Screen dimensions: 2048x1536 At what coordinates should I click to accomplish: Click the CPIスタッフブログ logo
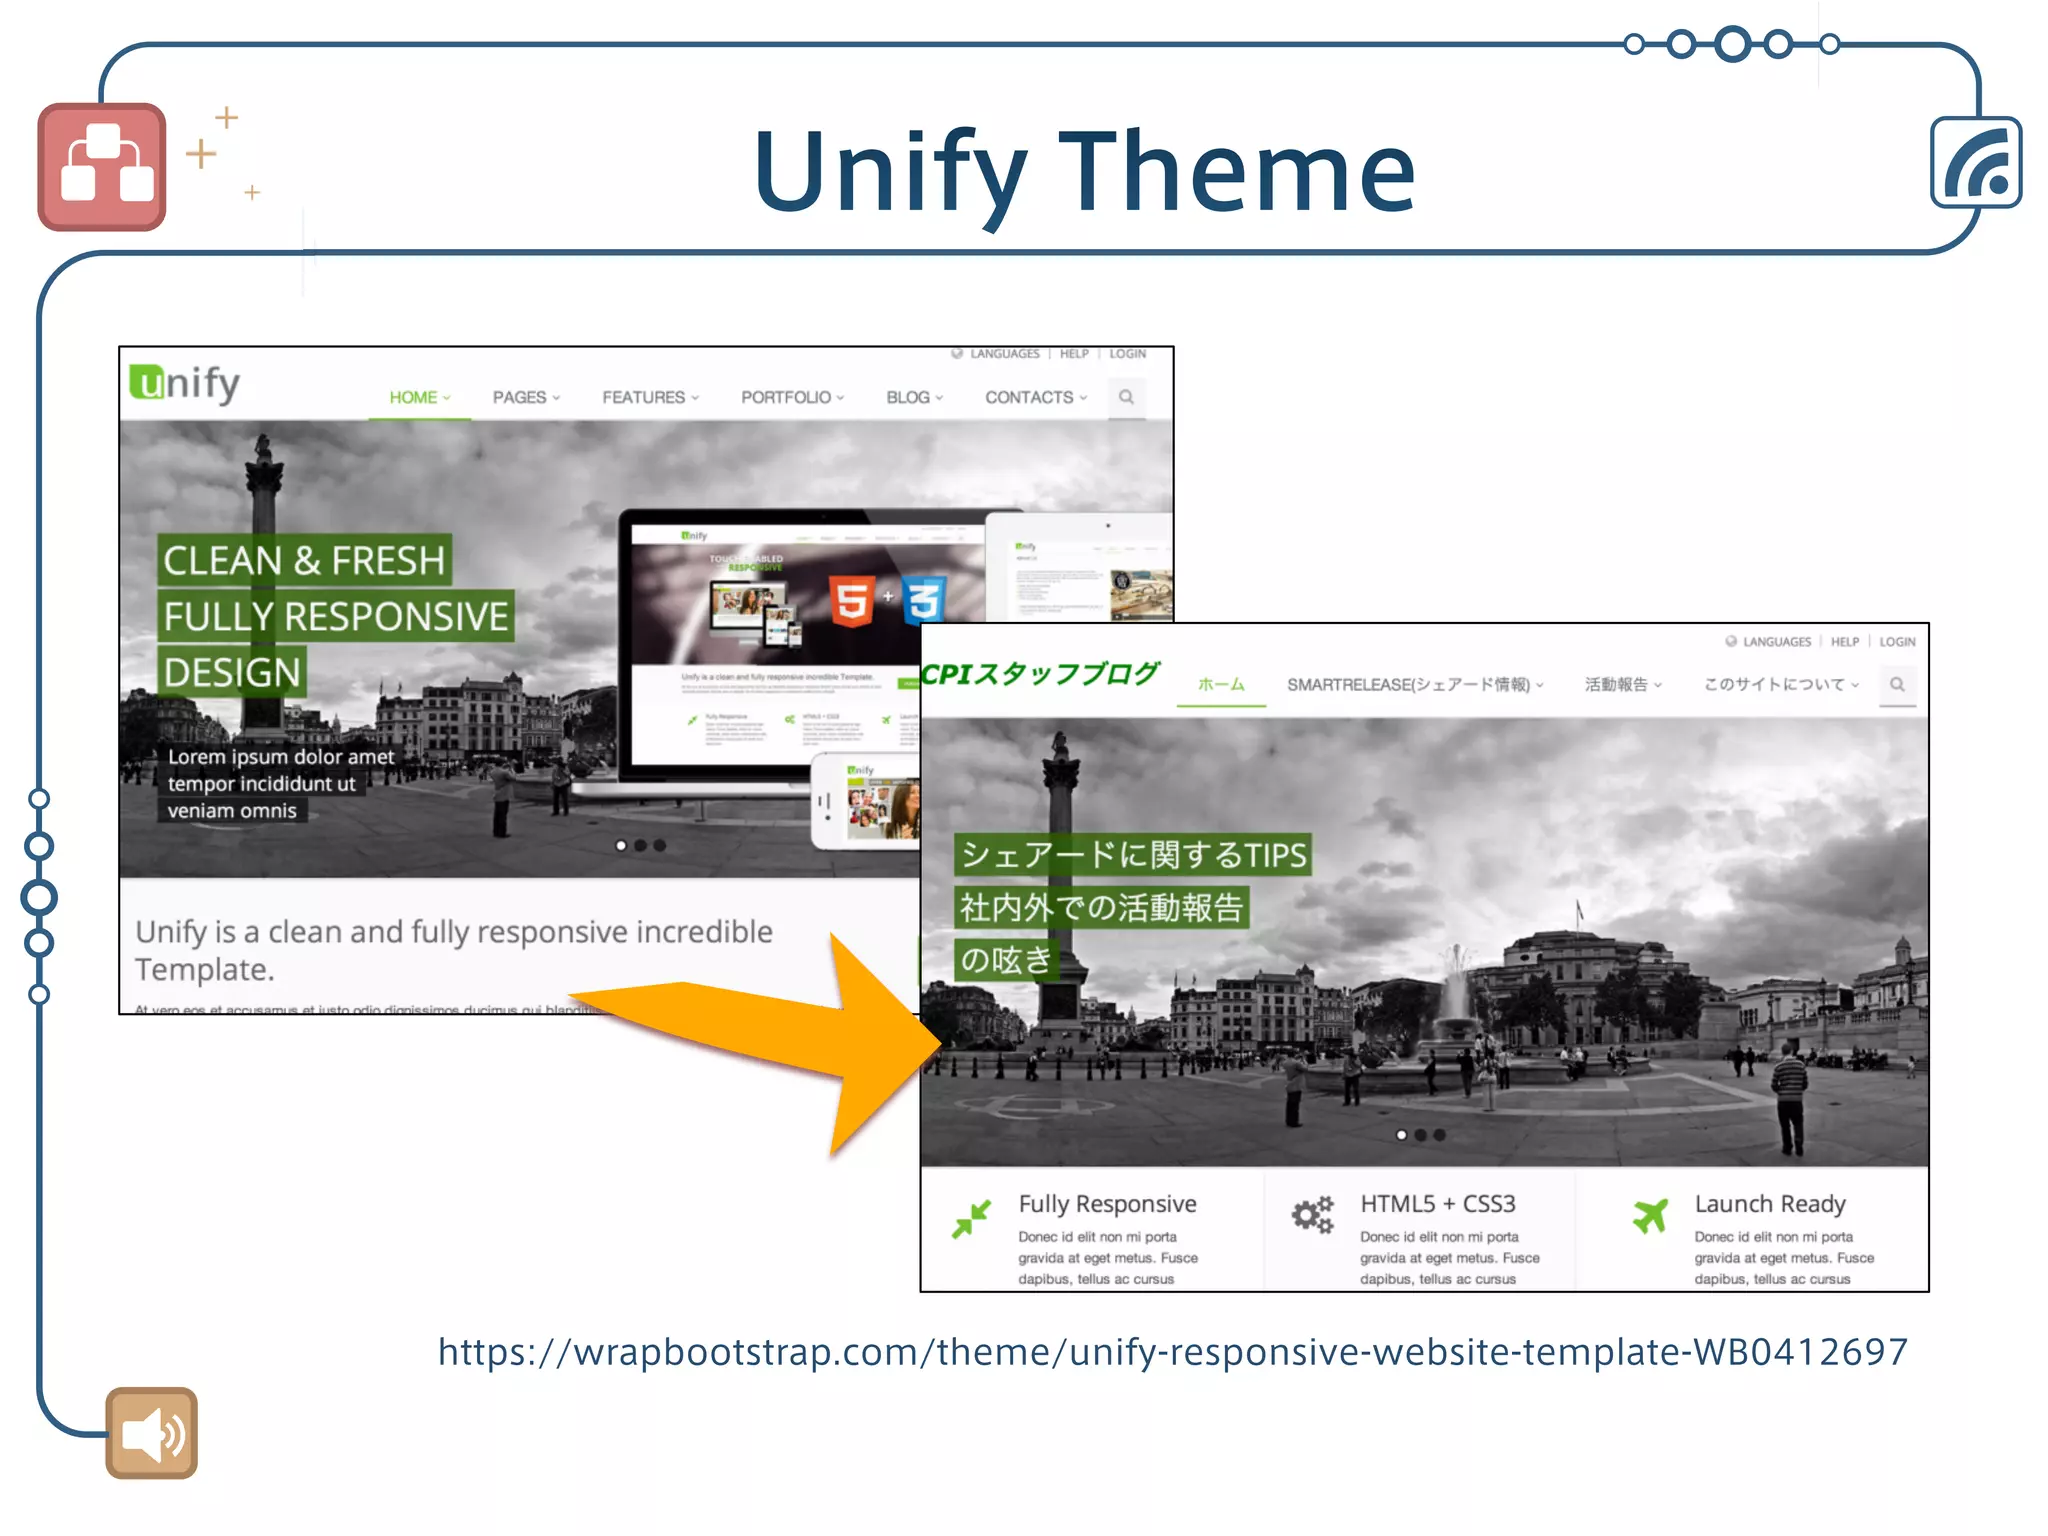pos(1039,674)
